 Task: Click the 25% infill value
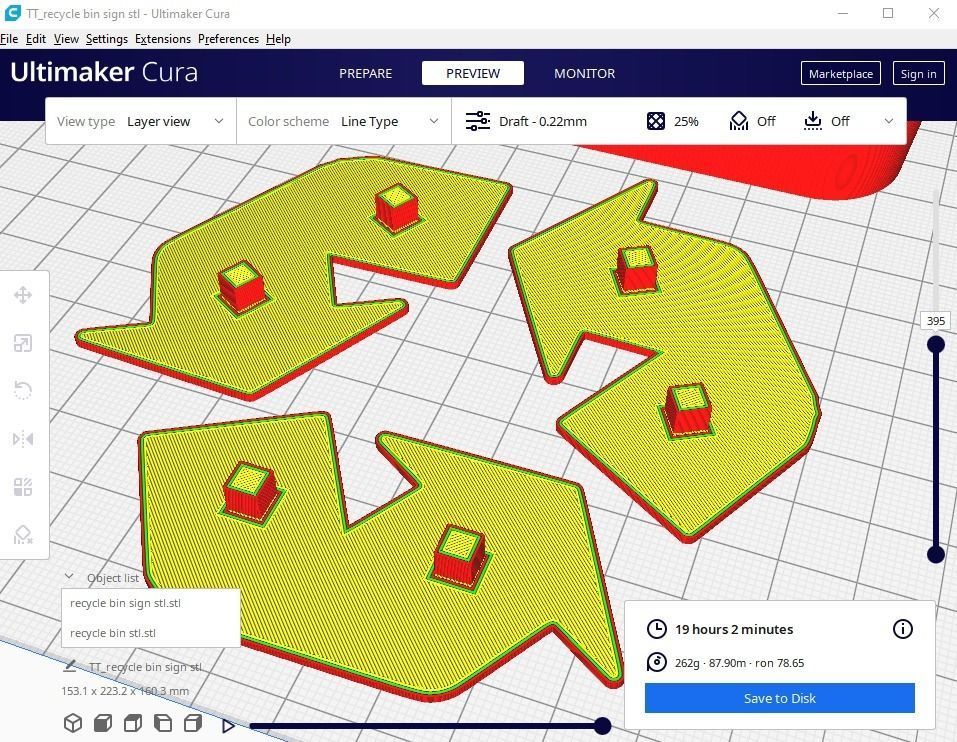[x=686, y=121]
